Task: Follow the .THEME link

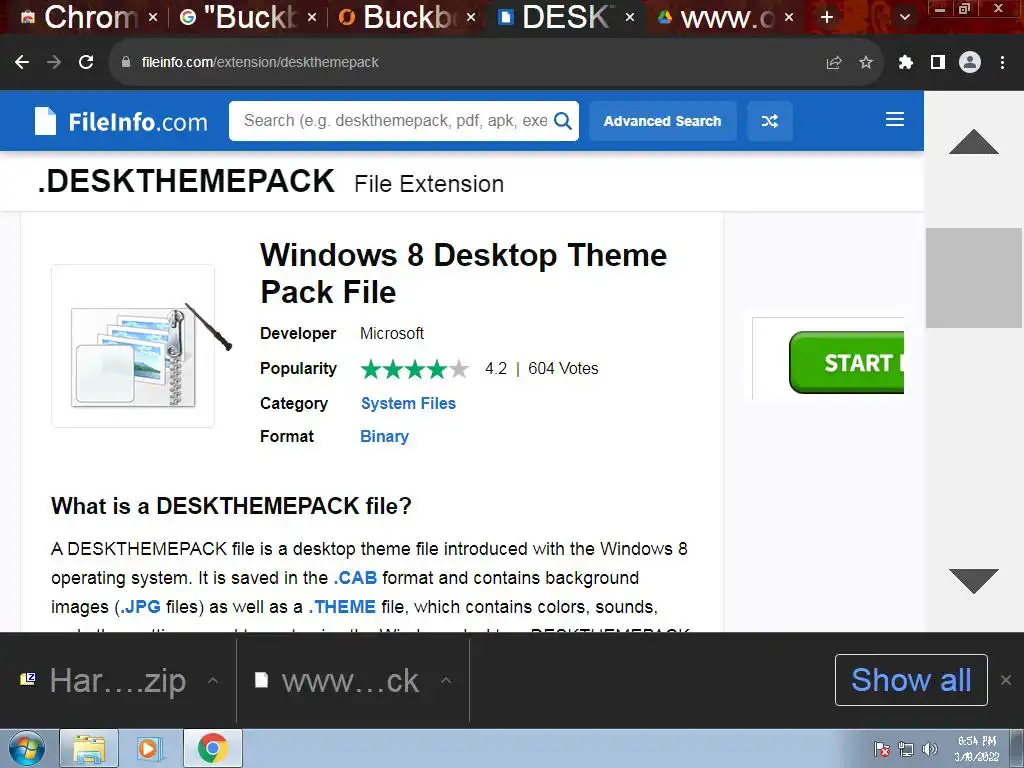Action: click(x=342, y=607)
